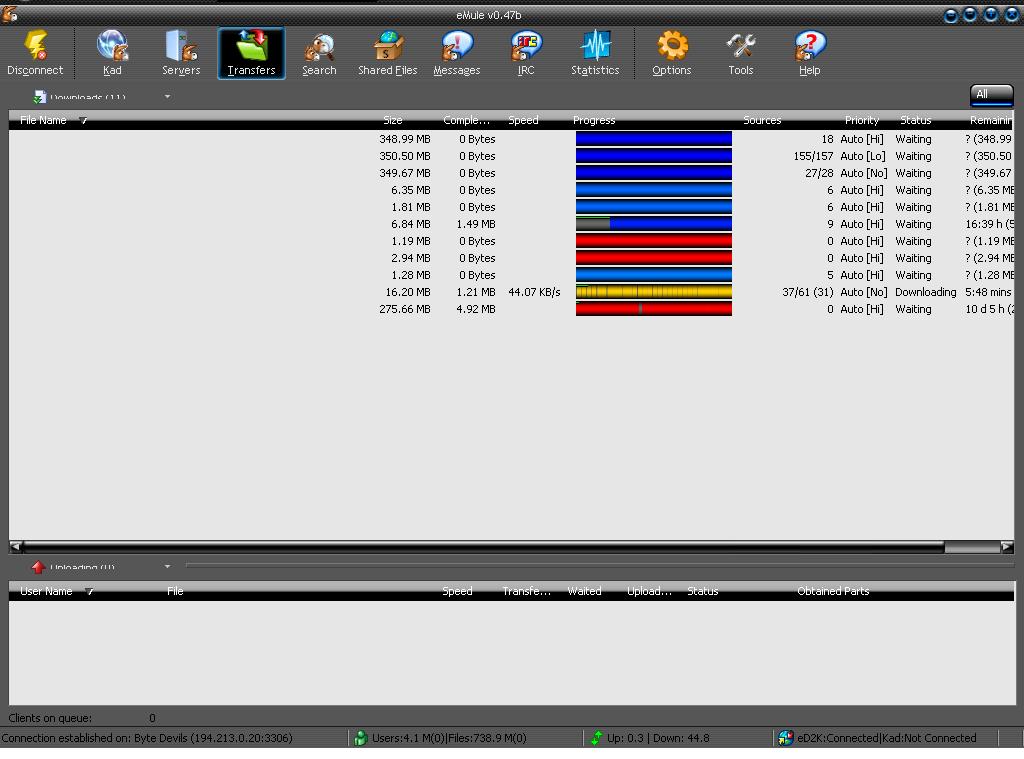Sort by Status column header in downloads
The width and height of the screenshot is (1024, 759).
916,120
